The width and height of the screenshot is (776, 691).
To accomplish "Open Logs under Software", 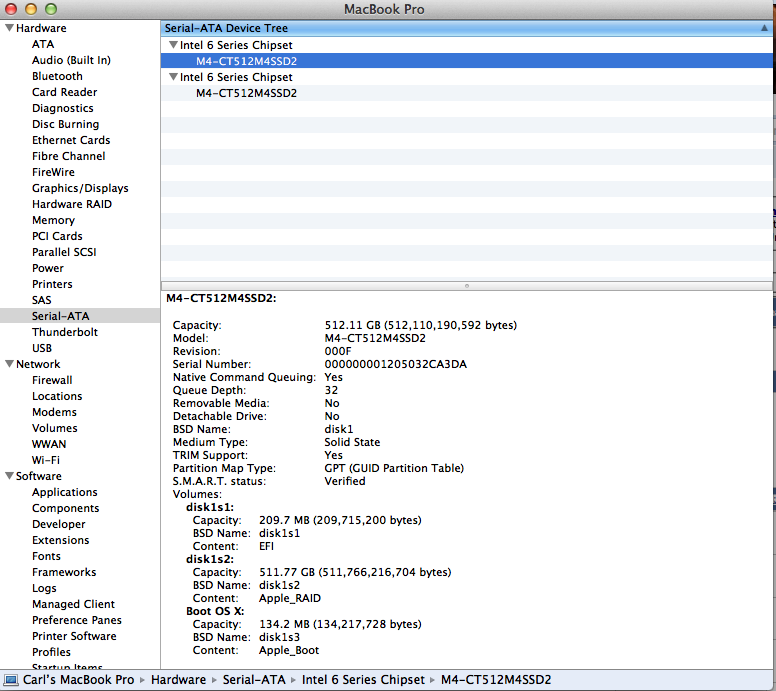I will click(44, 588).
